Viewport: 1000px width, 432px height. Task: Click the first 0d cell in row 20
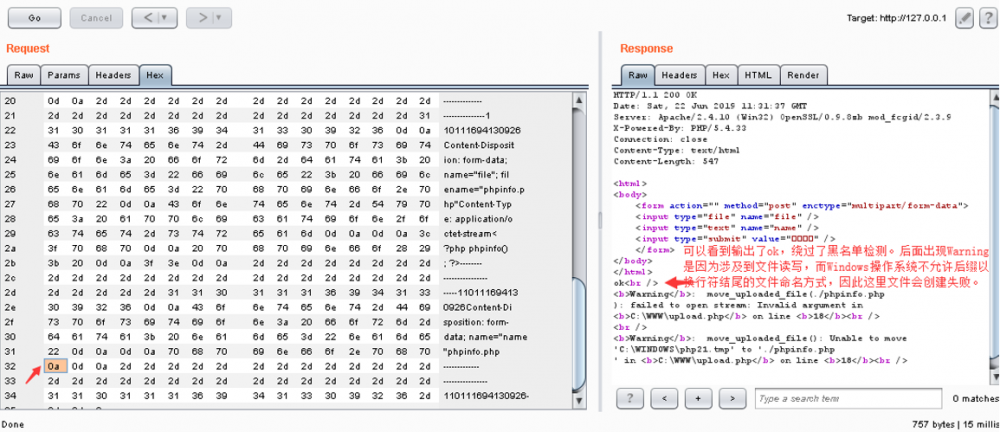coord(53,101)
